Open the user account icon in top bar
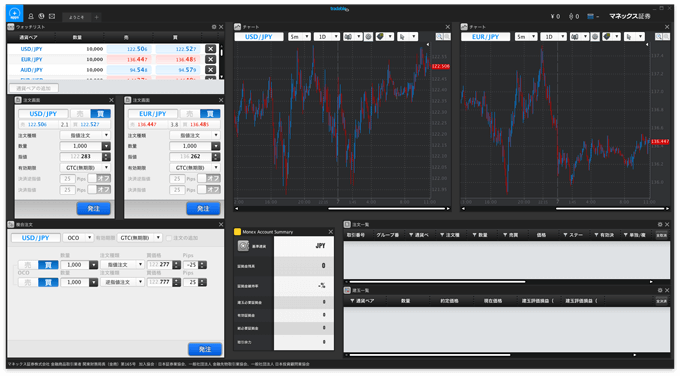This screenshot has height=376, width=680. (31, 16)
